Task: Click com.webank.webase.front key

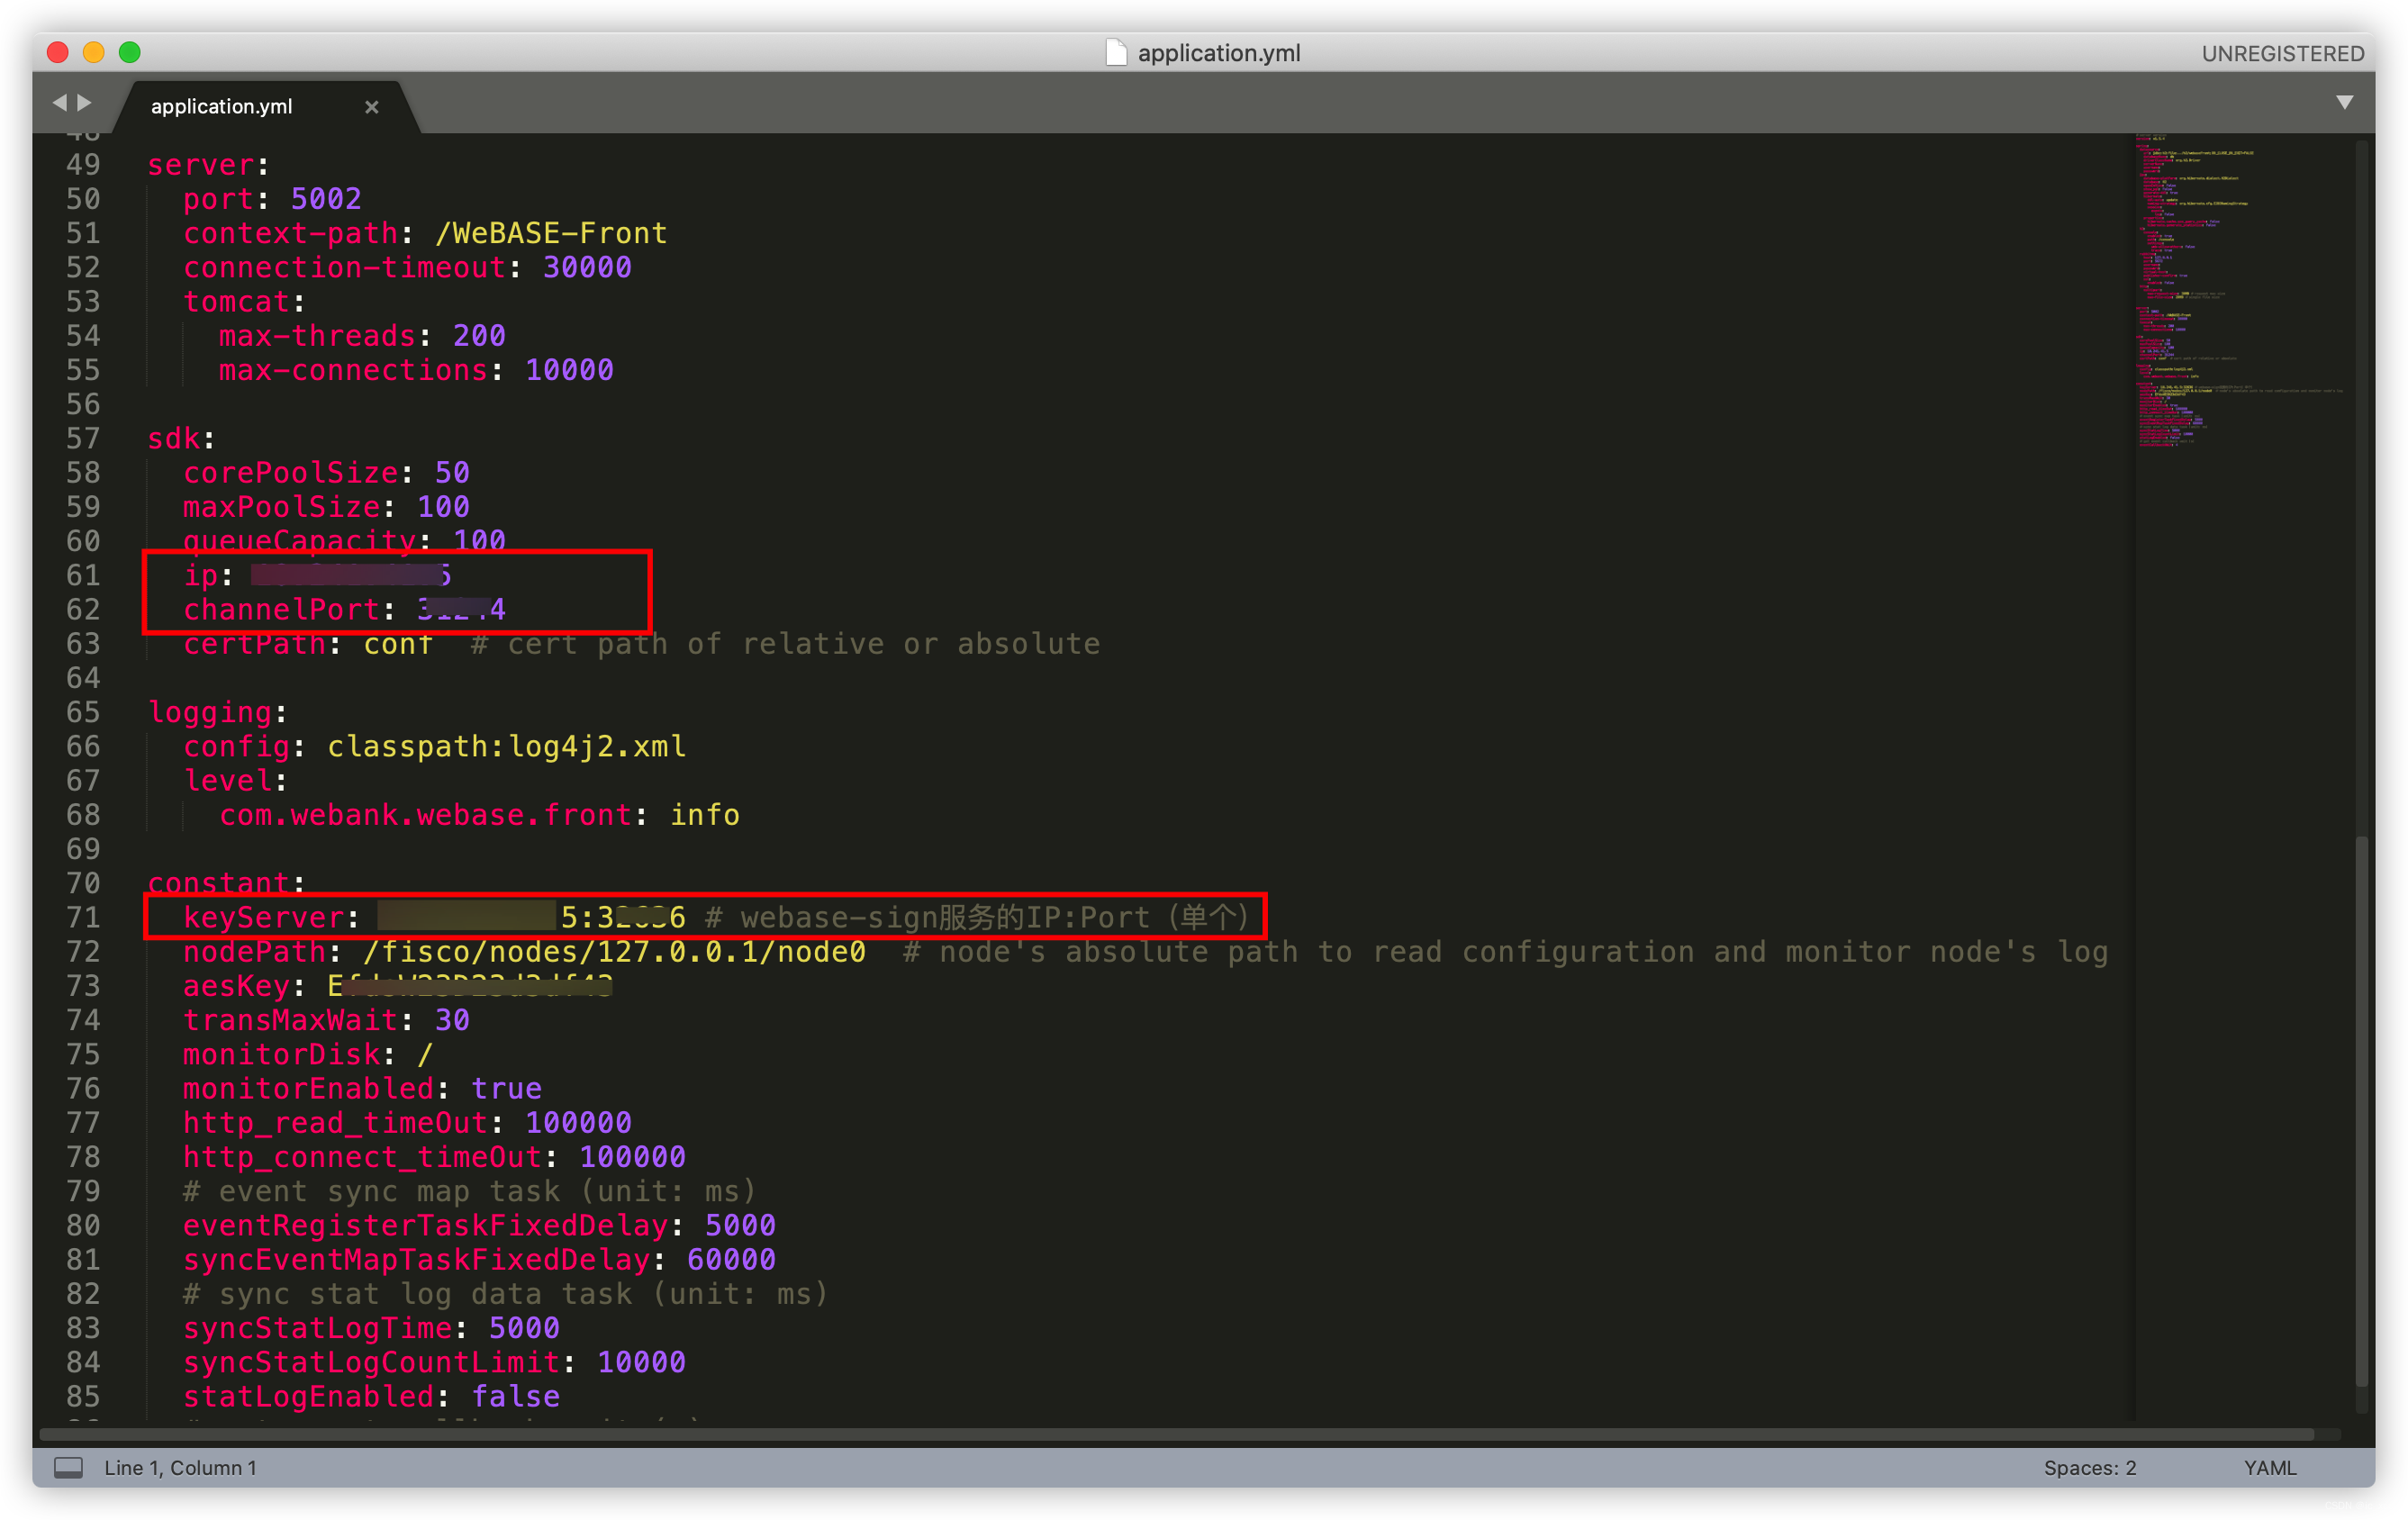Action: [x=426, y=815]
